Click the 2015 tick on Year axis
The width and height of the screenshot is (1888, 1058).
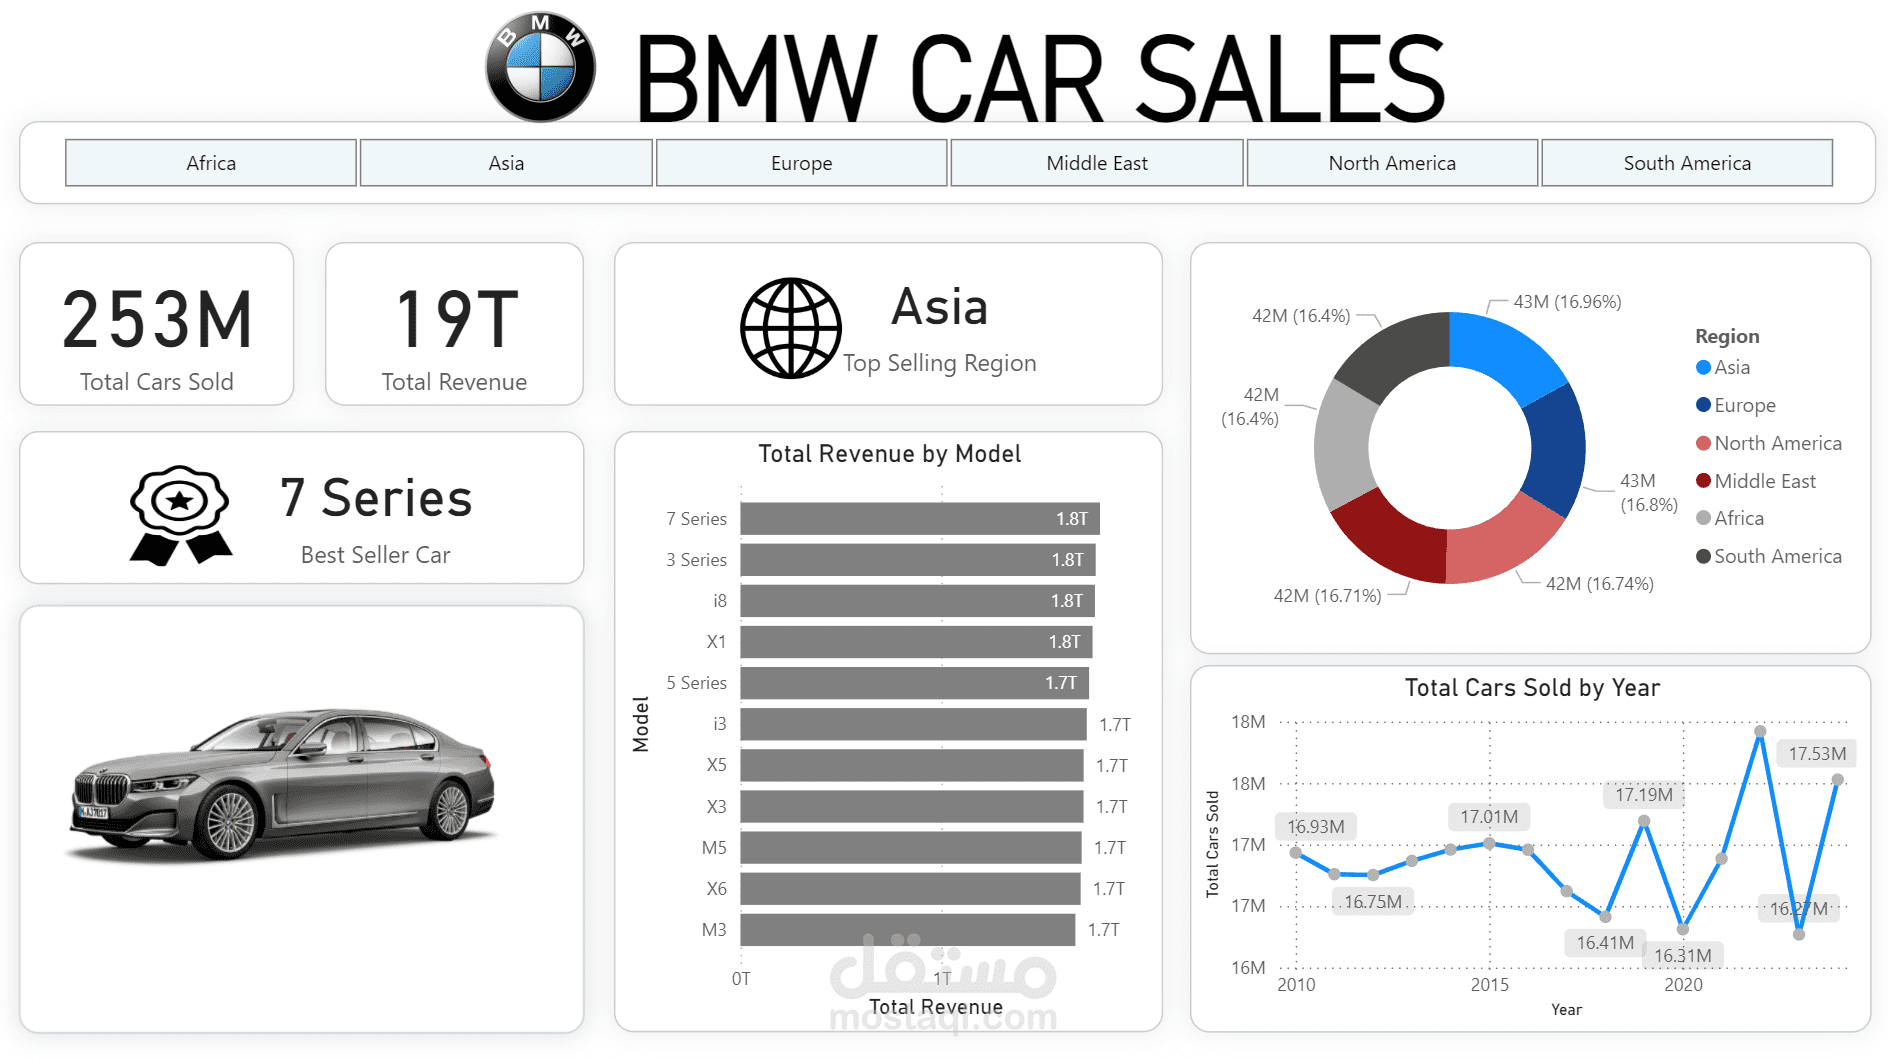[x=1490, y=985]
